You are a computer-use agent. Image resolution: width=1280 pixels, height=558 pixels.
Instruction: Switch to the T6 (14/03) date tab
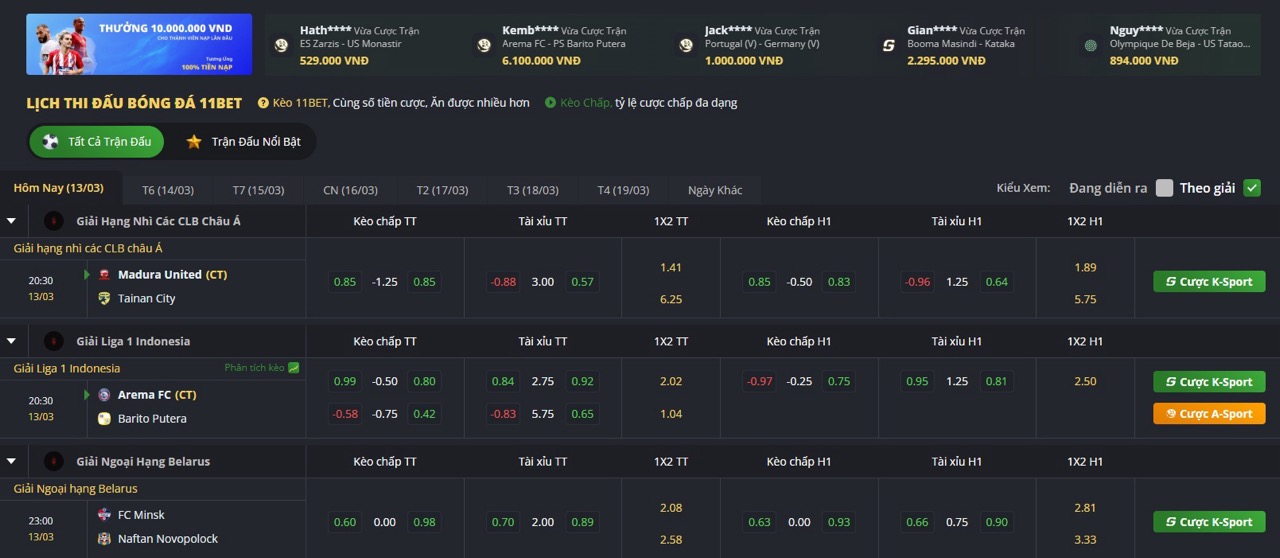[x=167, y=190]
